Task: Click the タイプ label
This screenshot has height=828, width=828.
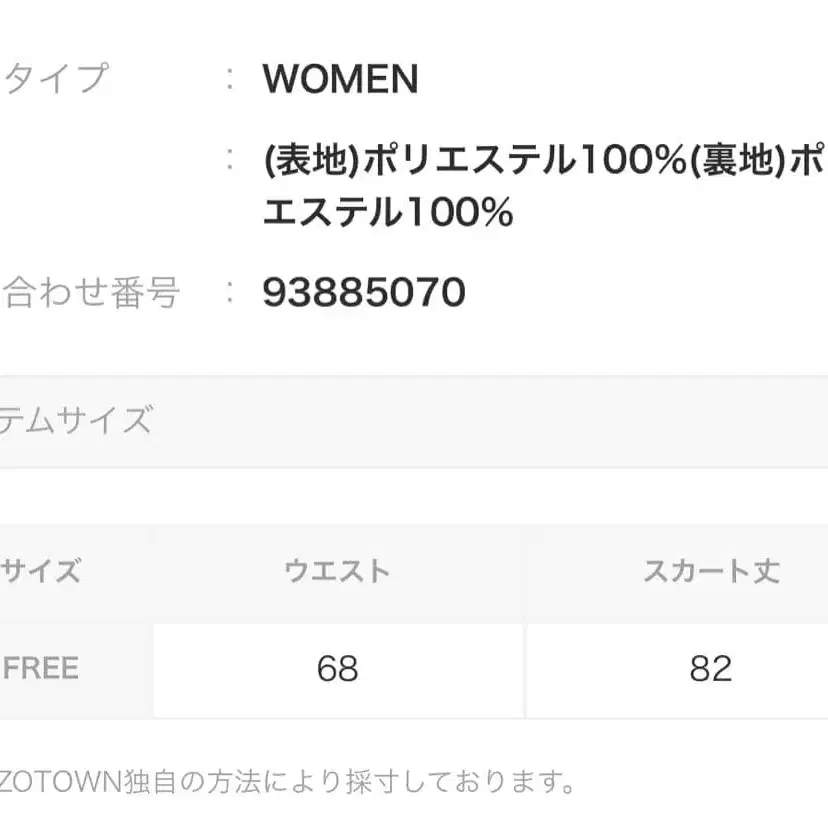Action: click(55, 78)
